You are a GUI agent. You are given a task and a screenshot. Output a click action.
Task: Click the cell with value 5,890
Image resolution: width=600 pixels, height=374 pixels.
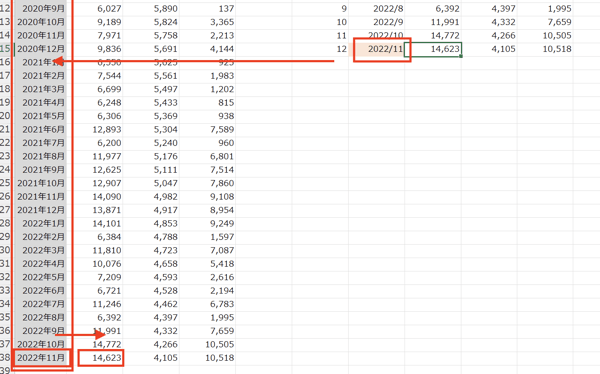point(151,8)
